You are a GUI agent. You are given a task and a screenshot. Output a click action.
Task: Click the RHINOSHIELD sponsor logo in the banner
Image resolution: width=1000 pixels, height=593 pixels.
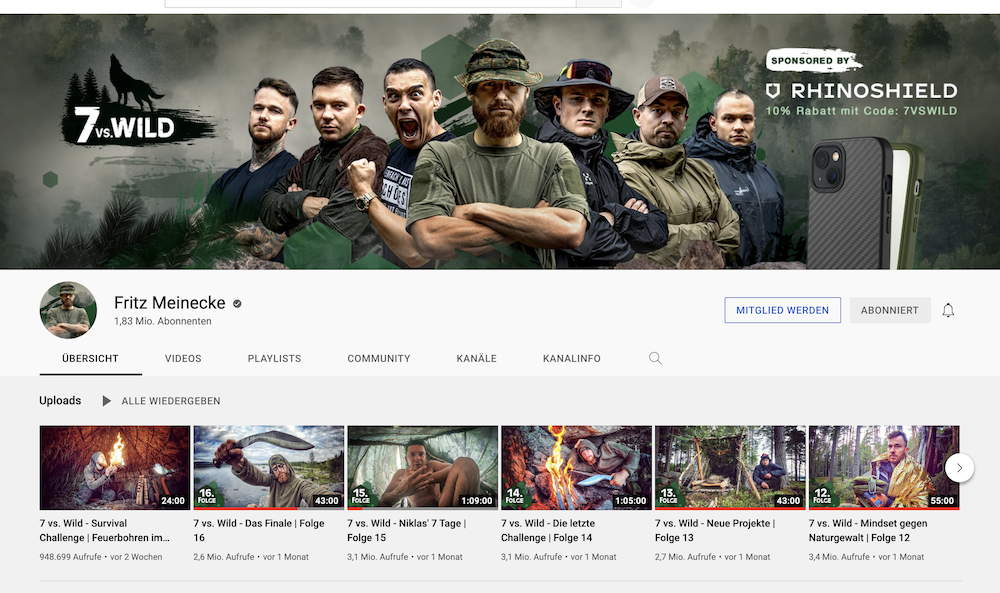pos(862,91)
